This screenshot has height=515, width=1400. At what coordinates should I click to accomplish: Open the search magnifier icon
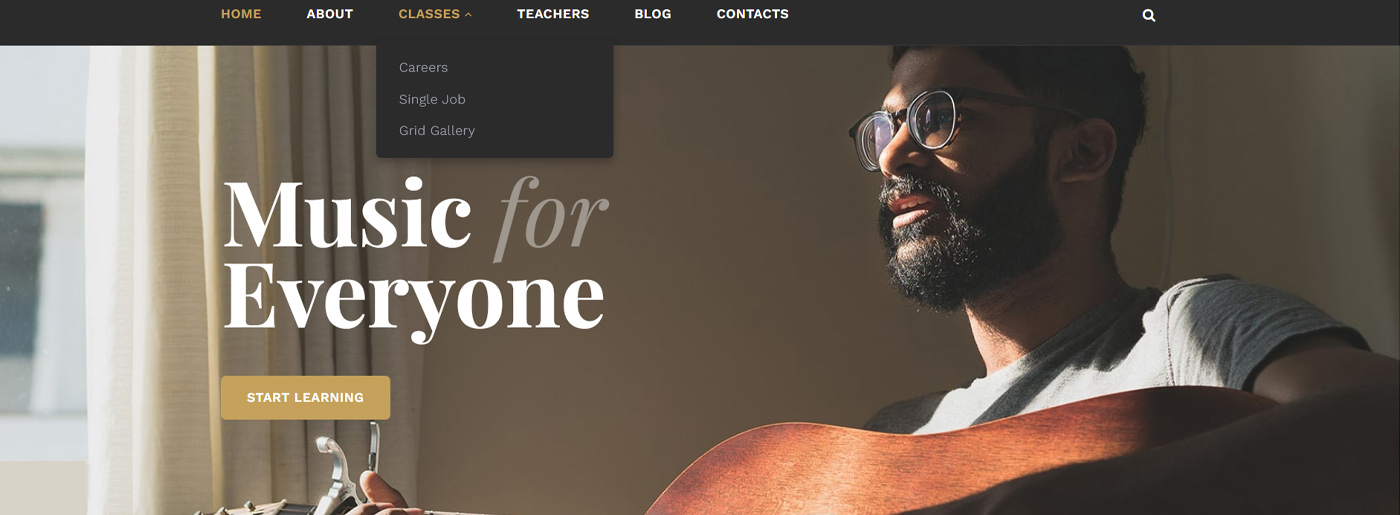(1149, 15)
